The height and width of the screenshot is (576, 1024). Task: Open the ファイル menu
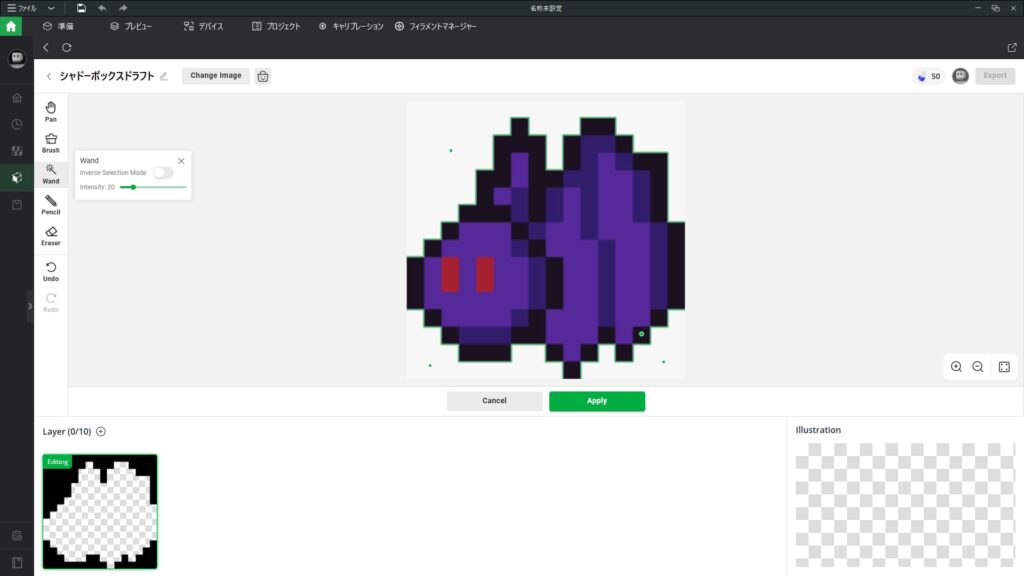pyautogui.click(x=22, y=8)
